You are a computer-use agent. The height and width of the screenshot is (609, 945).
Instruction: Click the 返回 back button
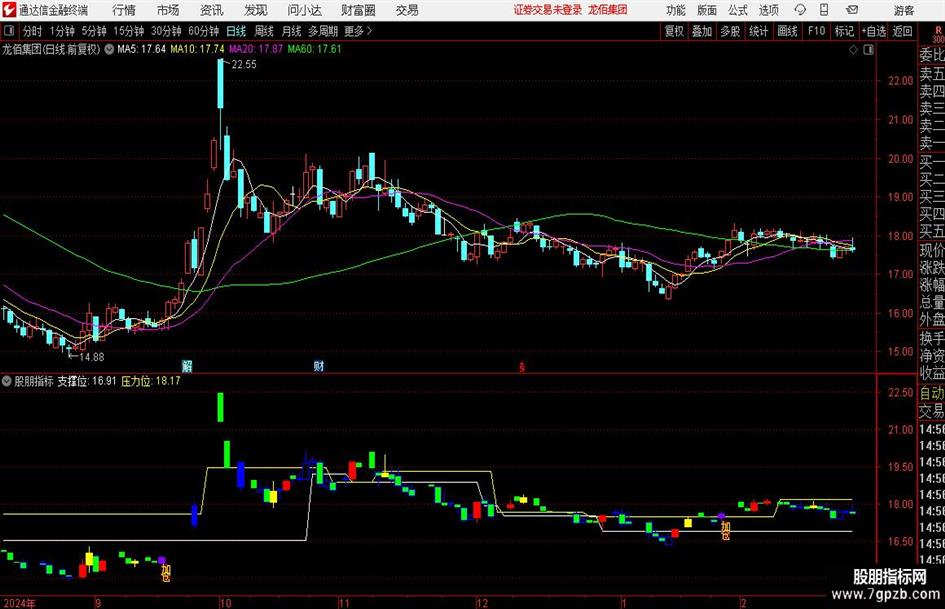[x=902, y=31]
